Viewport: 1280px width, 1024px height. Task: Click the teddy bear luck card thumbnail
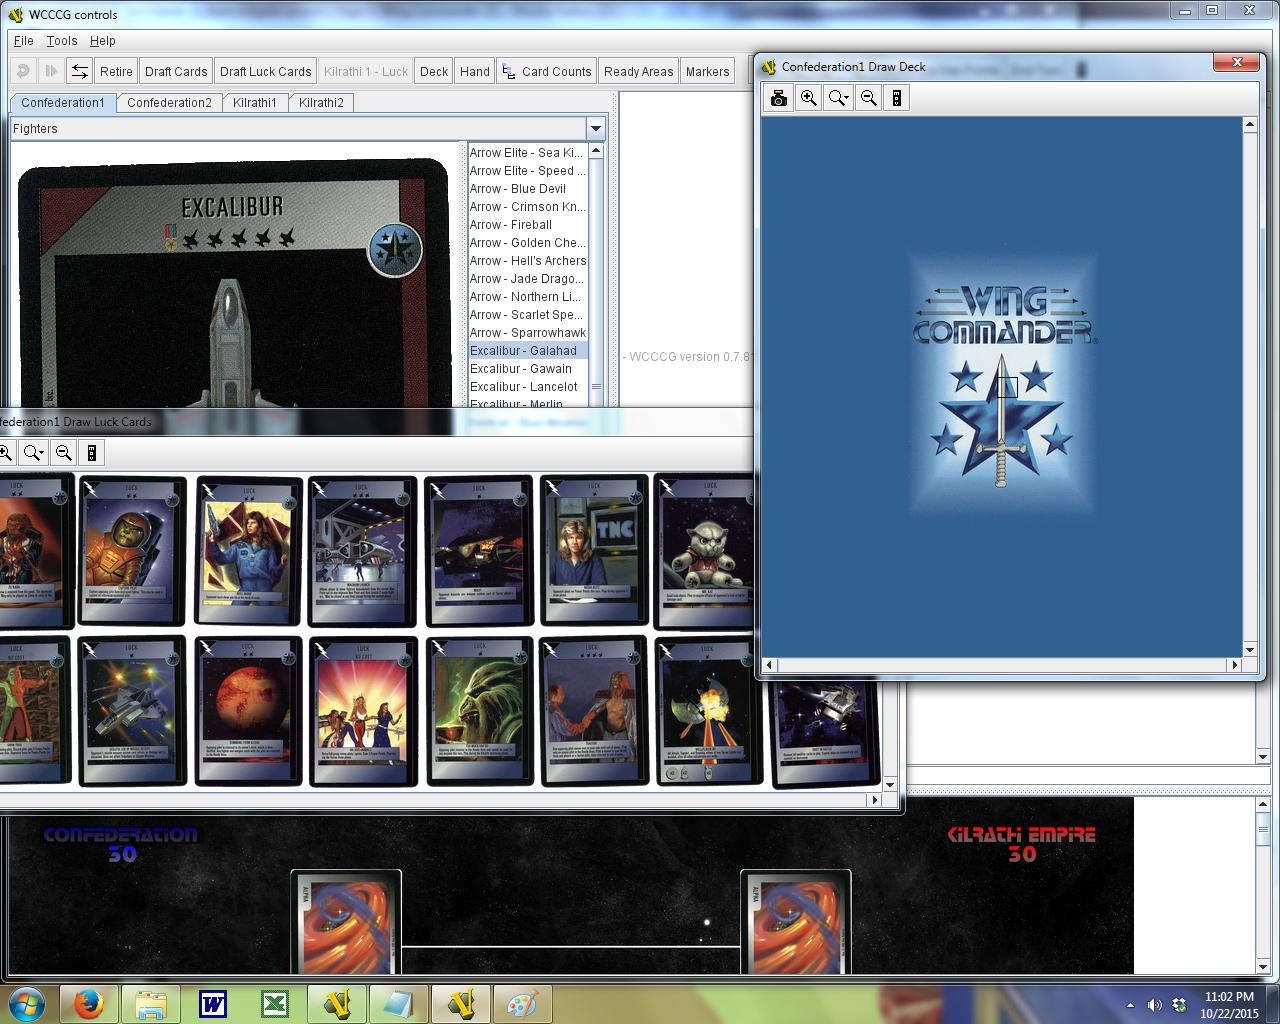pos(708,550)
